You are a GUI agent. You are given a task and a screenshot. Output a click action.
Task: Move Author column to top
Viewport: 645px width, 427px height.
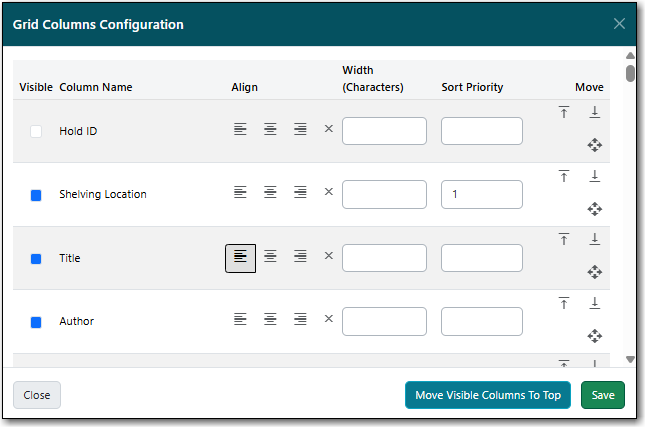coord(564,303)
